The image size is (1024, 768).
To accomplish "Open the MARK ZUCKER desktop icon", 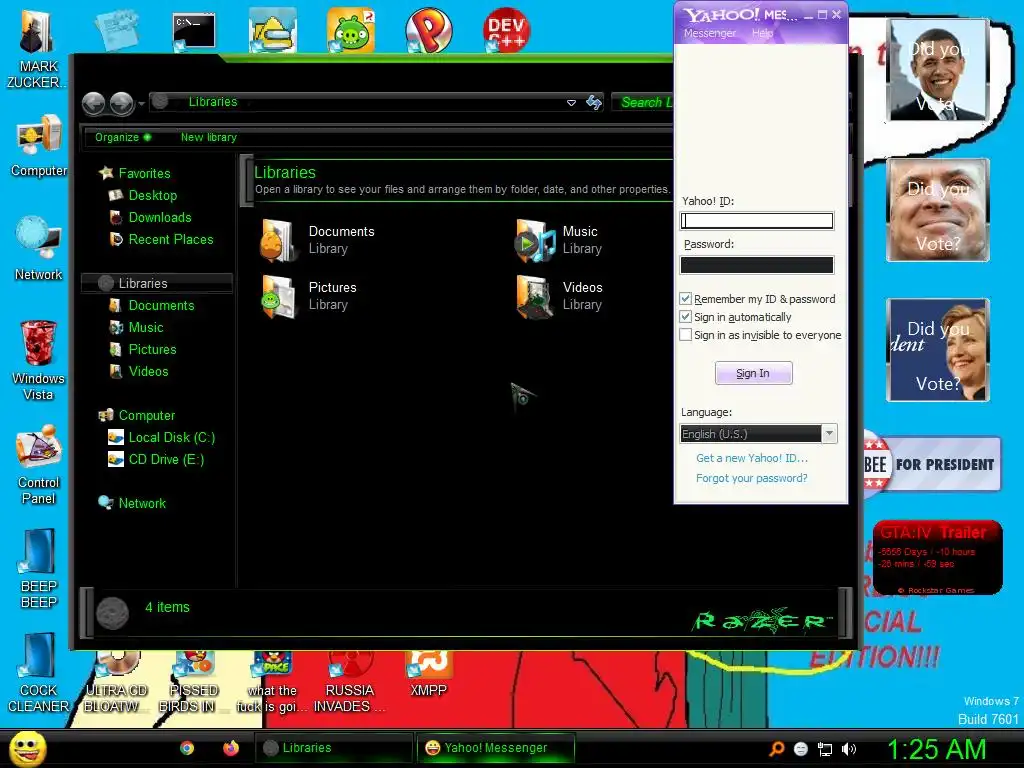I will pos(38,48).
